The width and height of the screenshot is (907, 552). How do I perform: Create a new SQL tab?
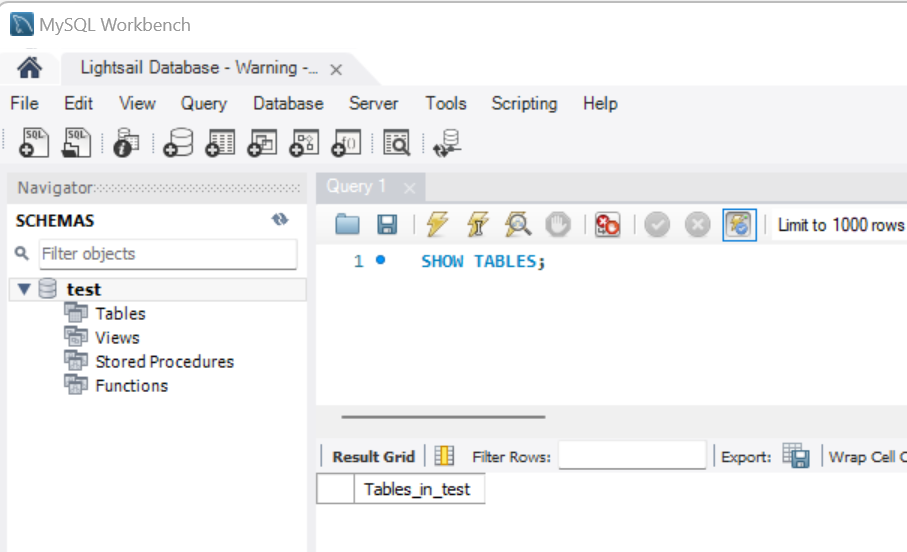pyautogui.click(x=34, y=142)
